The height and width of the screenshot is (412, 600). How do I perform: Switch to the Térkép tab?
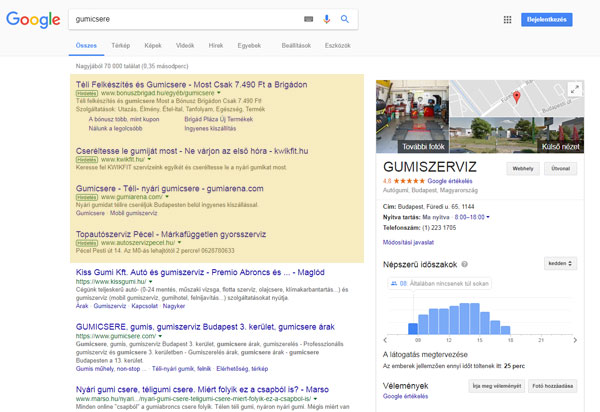coord(121,46)
